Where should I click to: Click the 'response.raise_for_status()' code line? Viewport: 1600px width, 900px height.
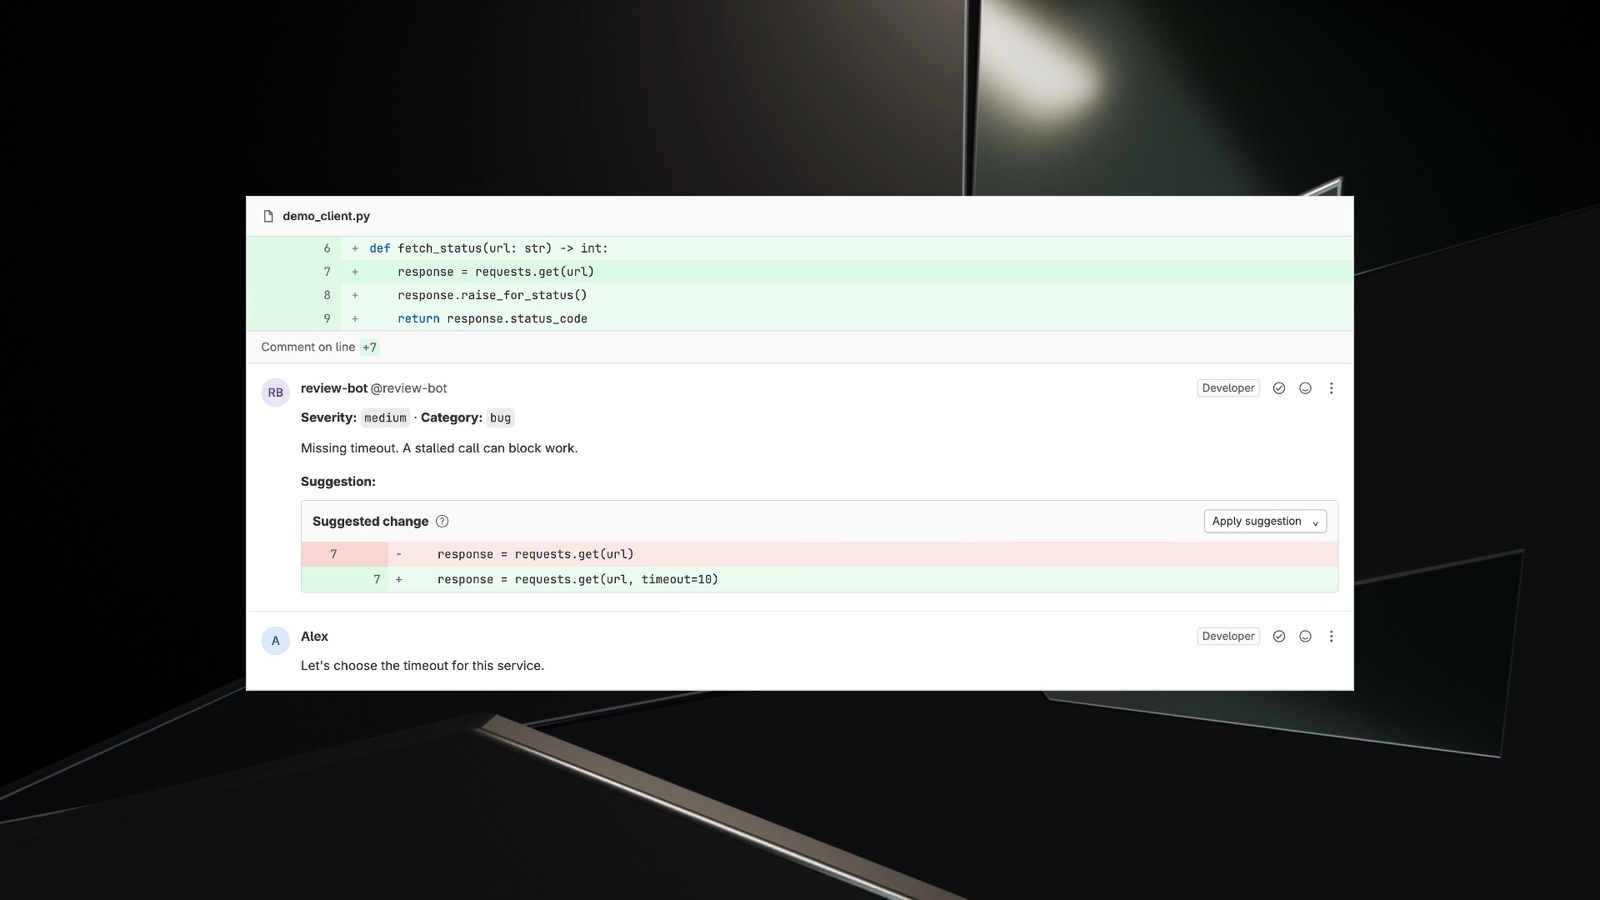[x=799, y=295]
